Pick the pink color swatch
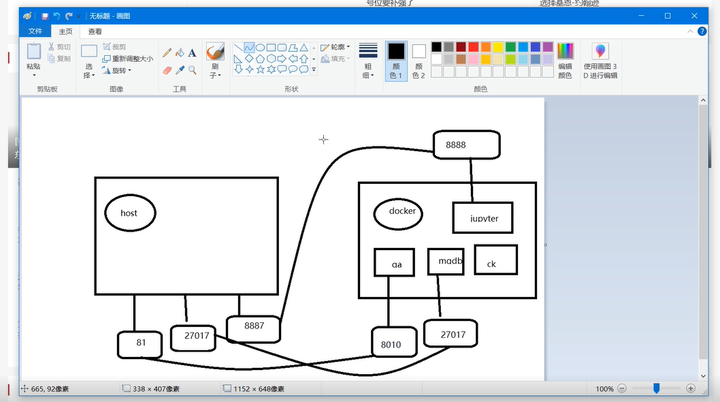This screenshot has height=402, width=720. tap(473, 59)
